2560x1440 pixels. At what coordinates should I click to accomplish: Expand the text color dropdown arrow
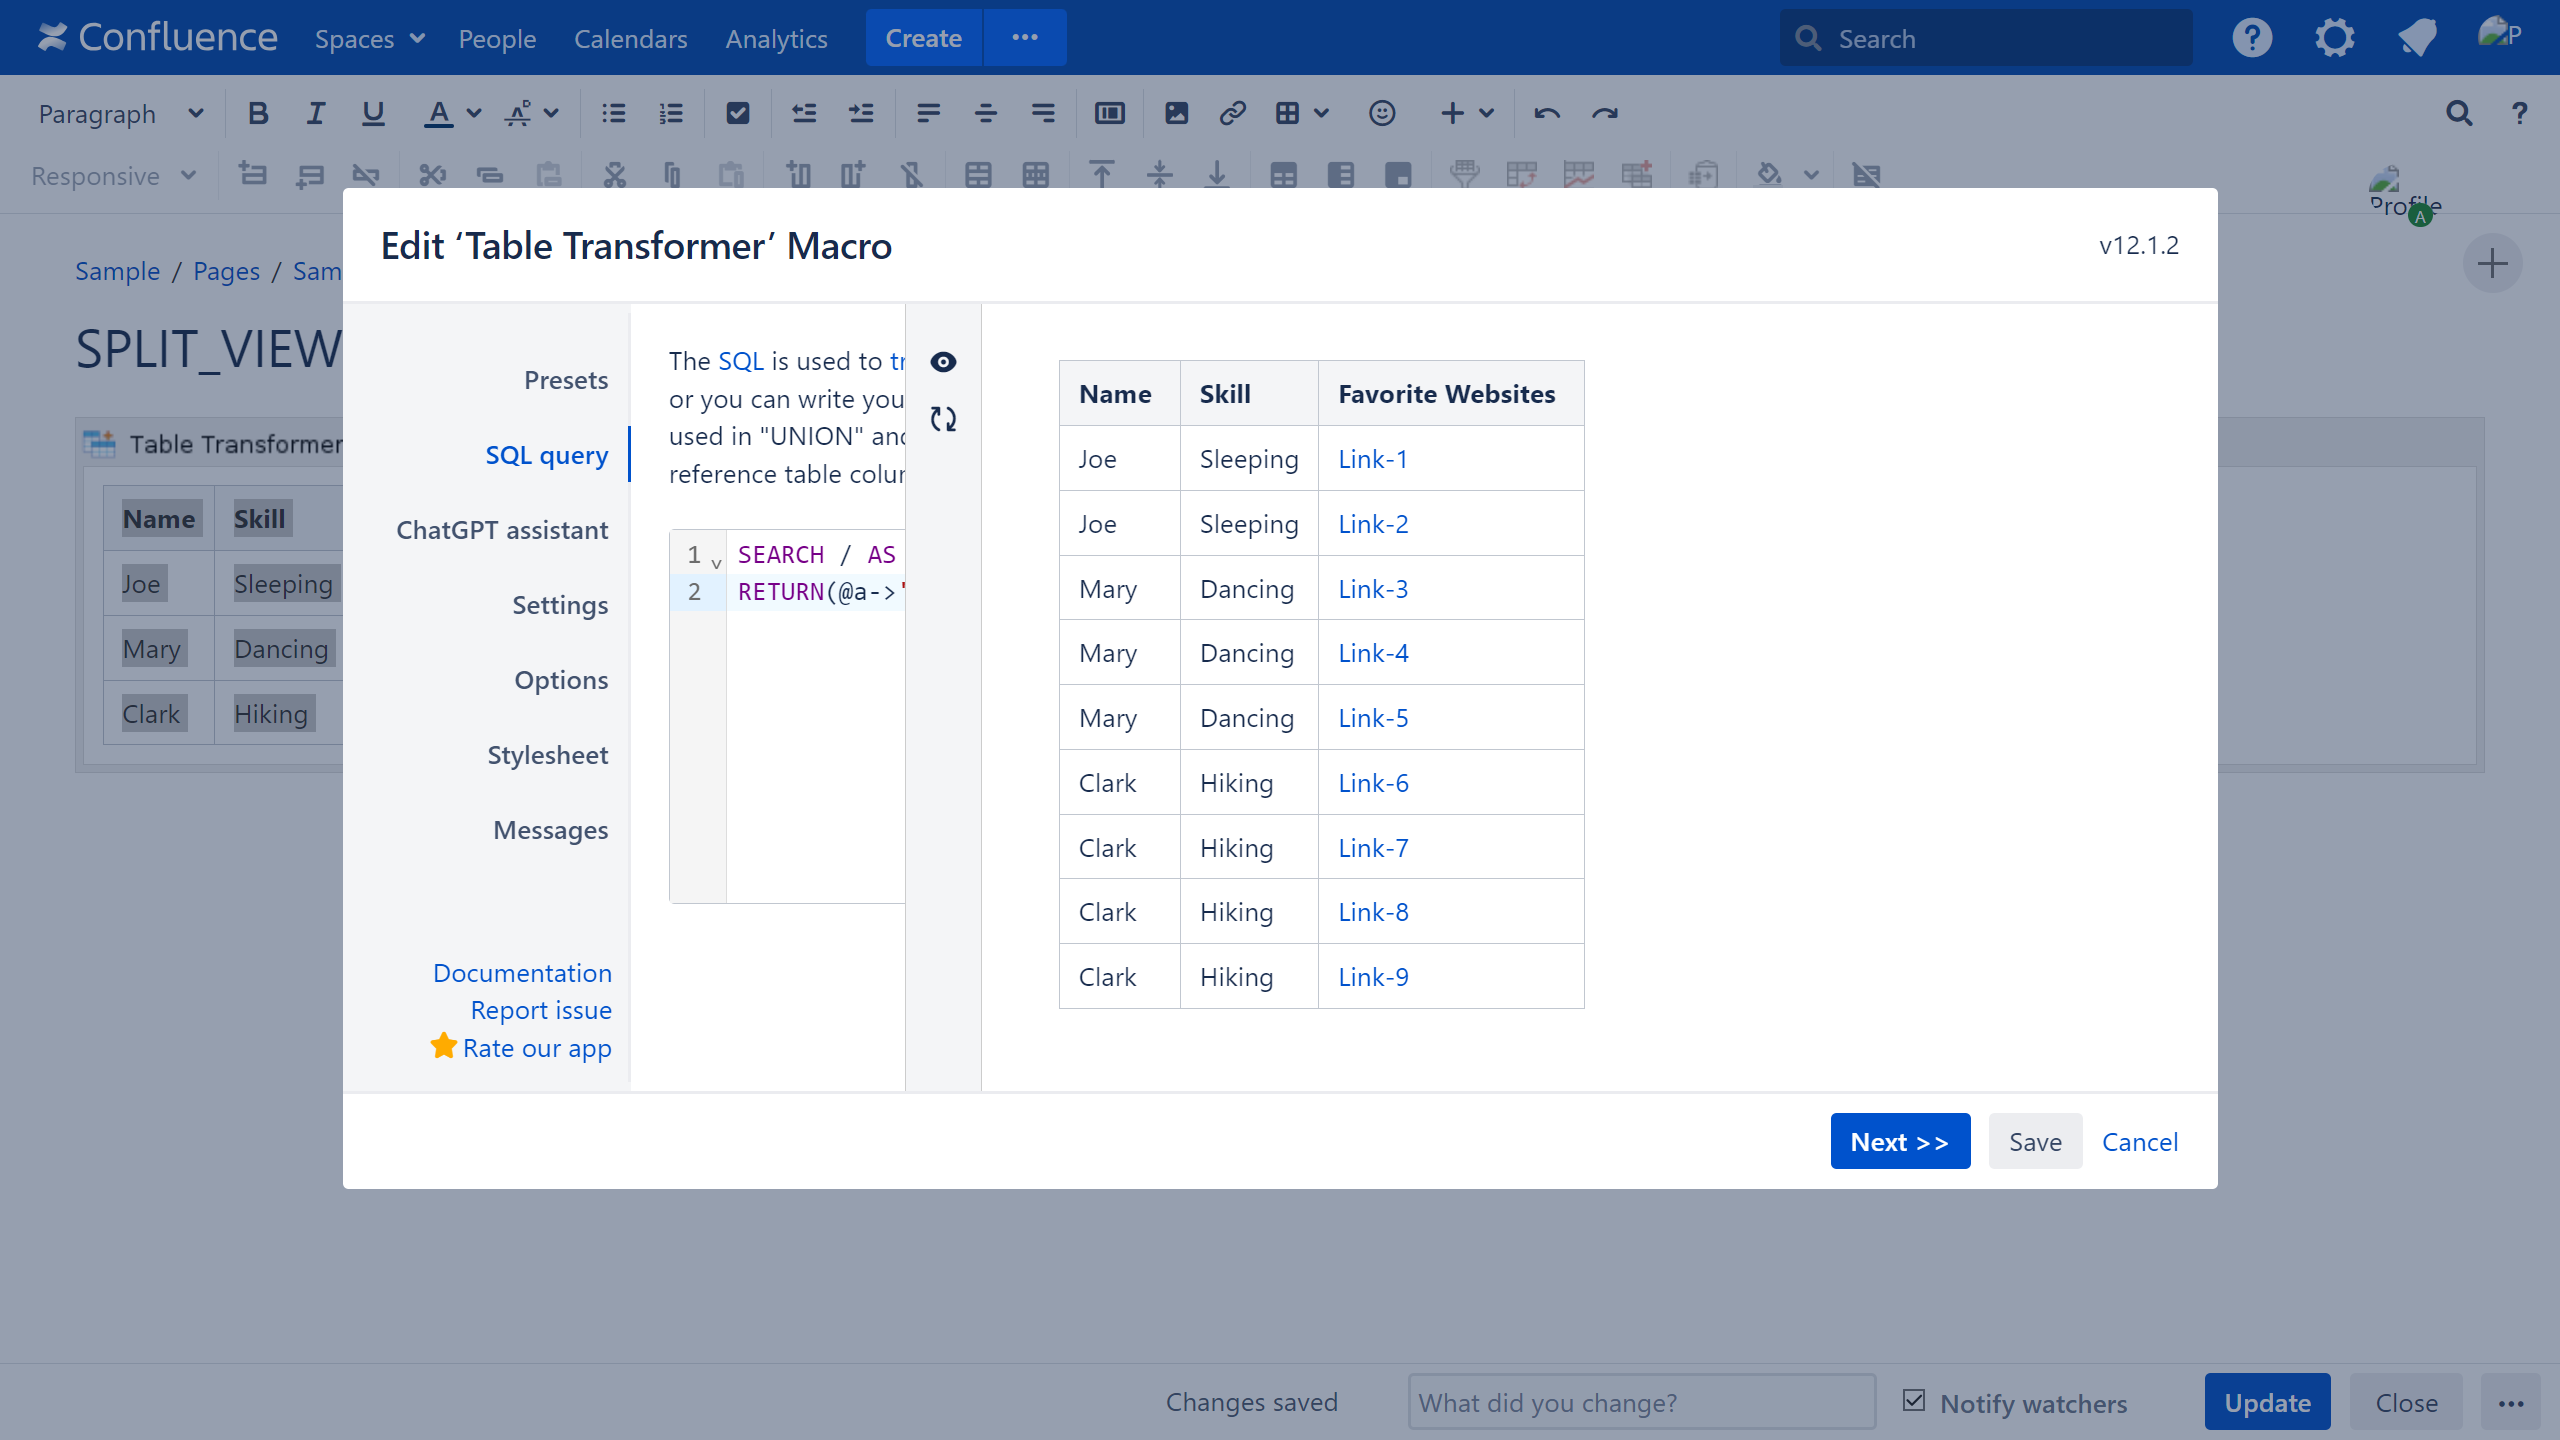click(474, 113)
